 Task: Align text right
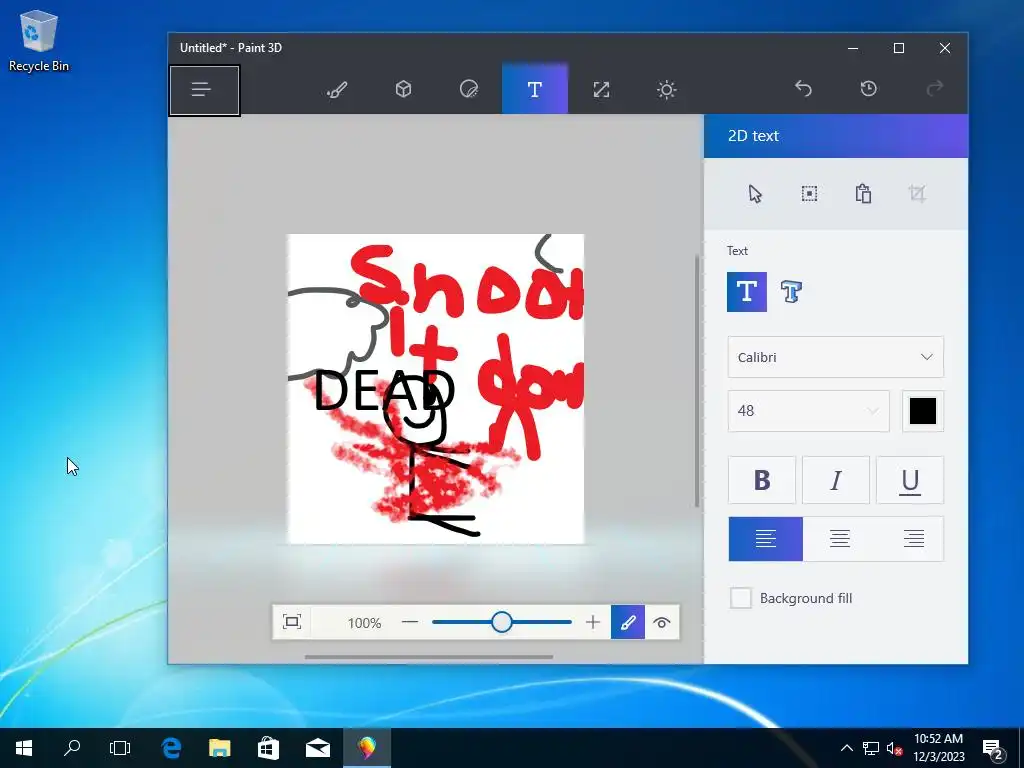914,539
